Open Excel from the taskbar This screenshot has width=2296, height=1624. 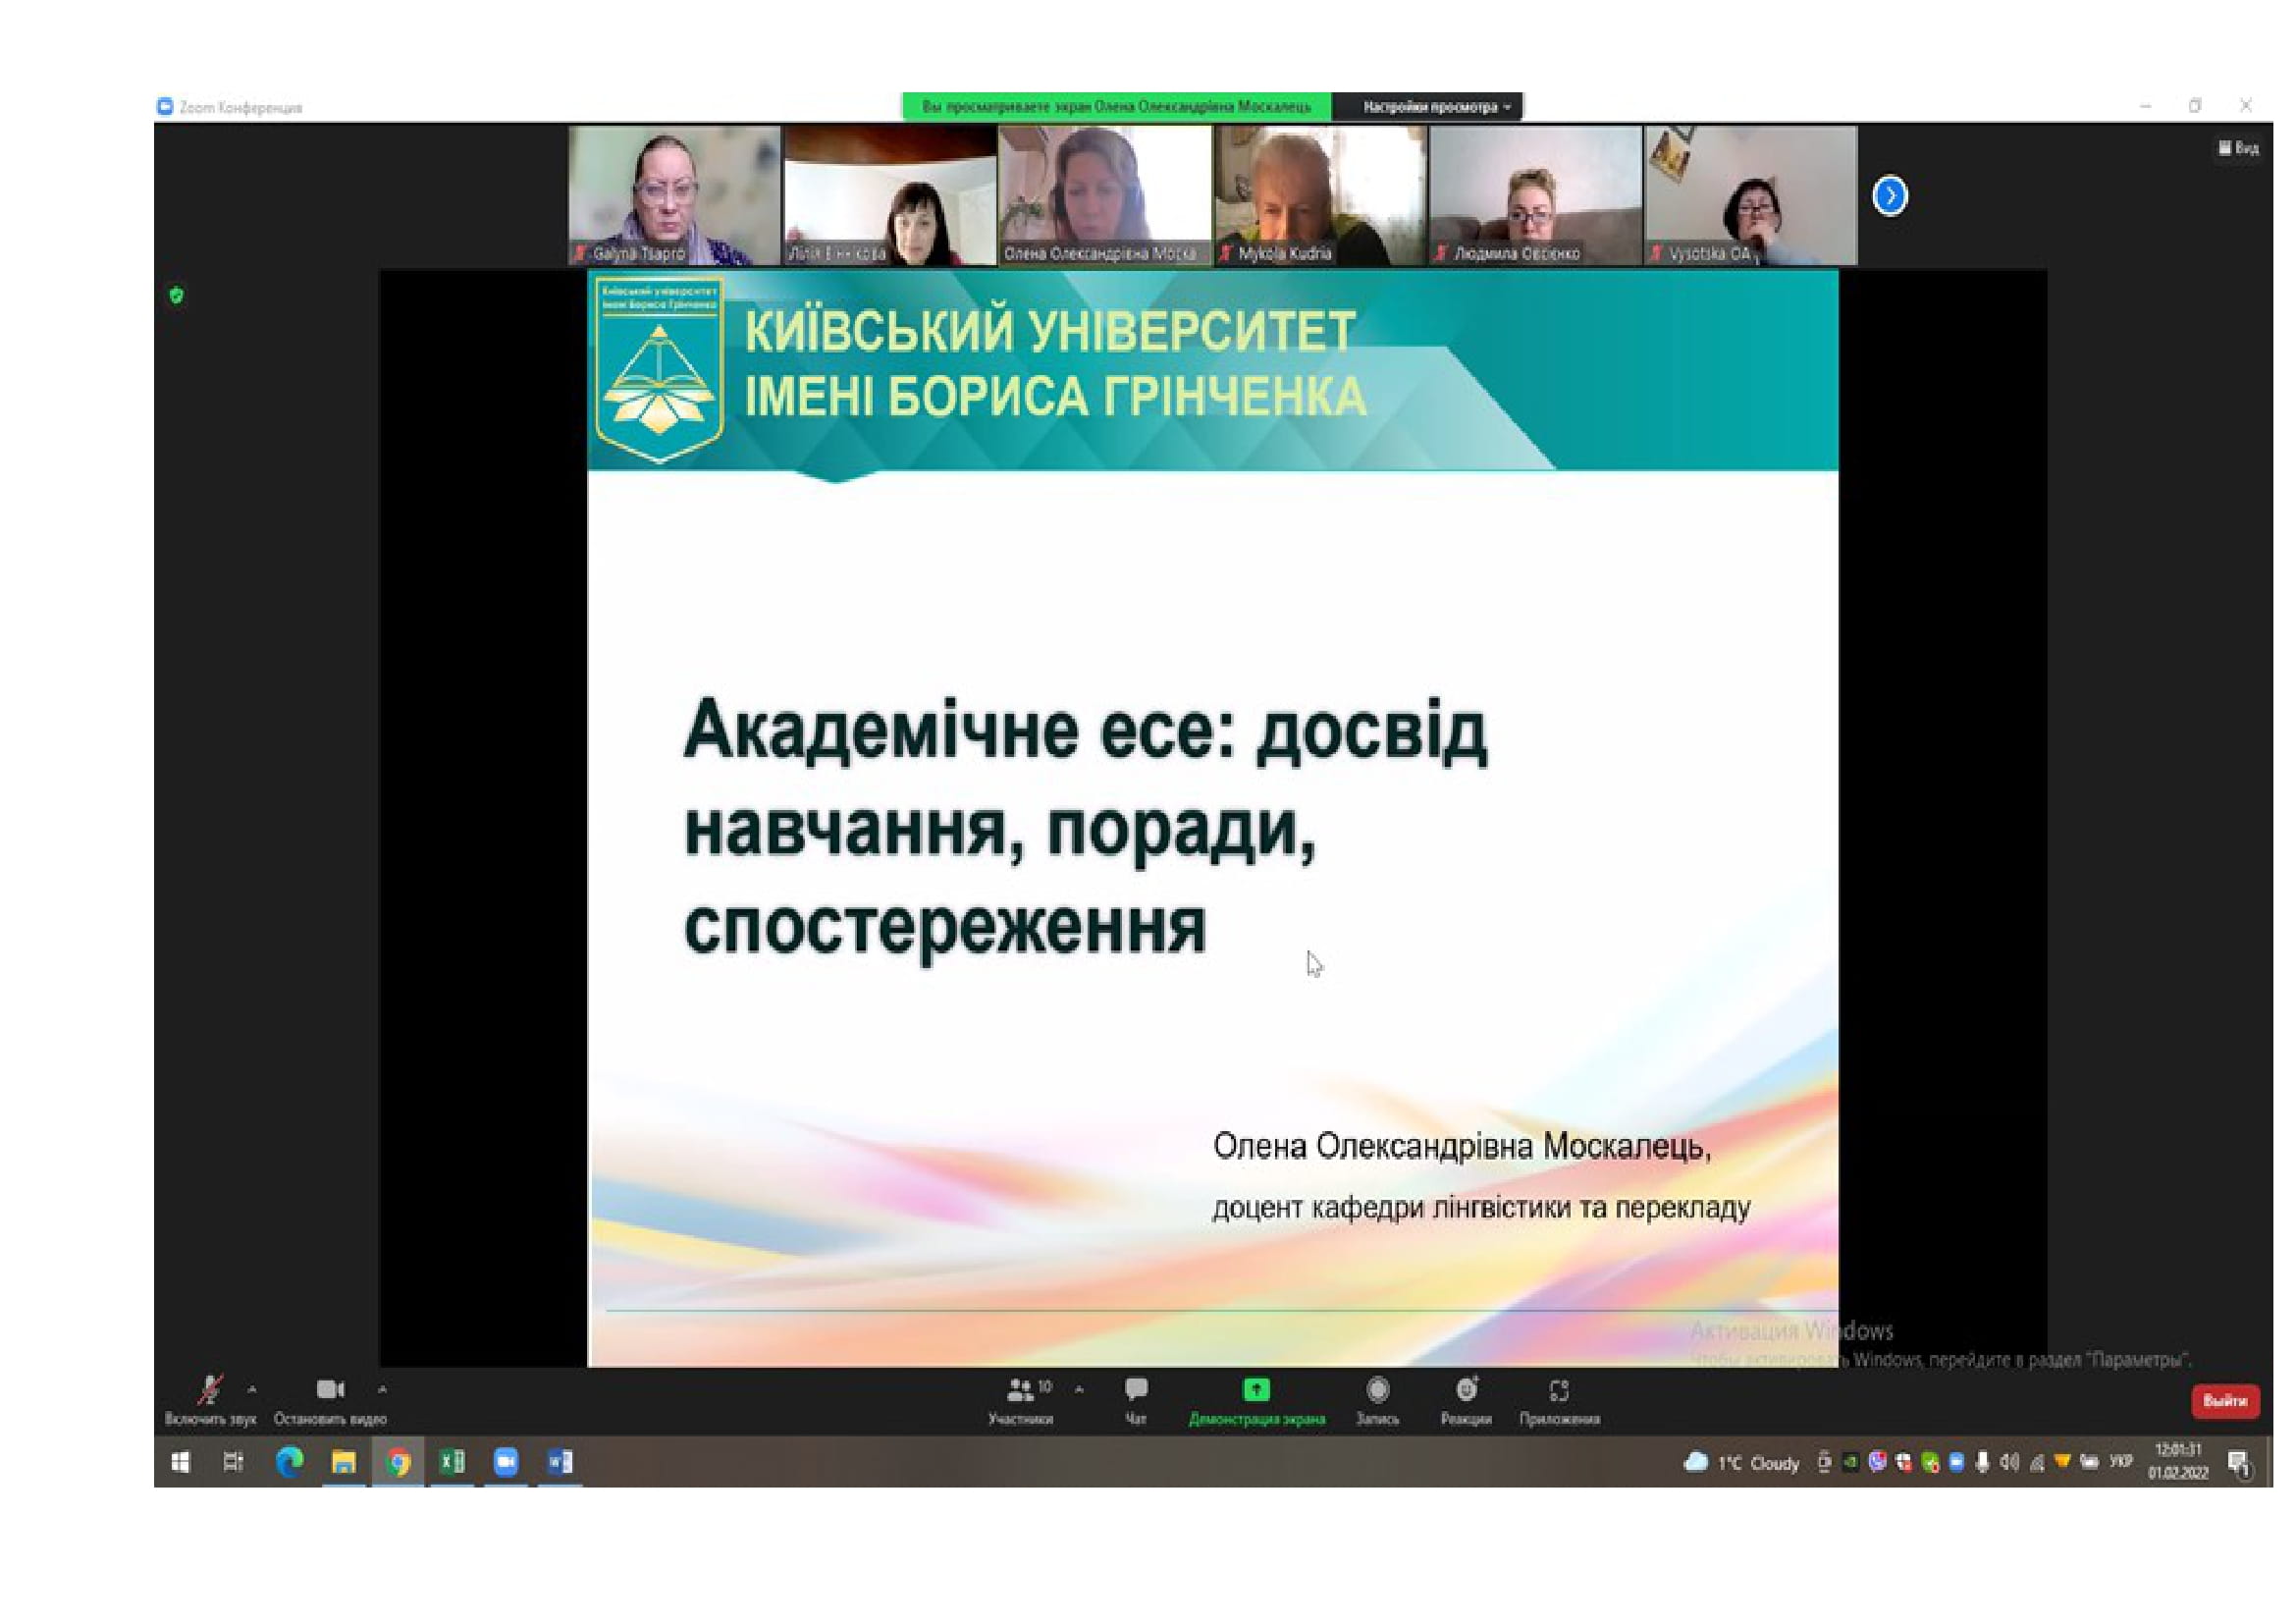point(452,1462)
